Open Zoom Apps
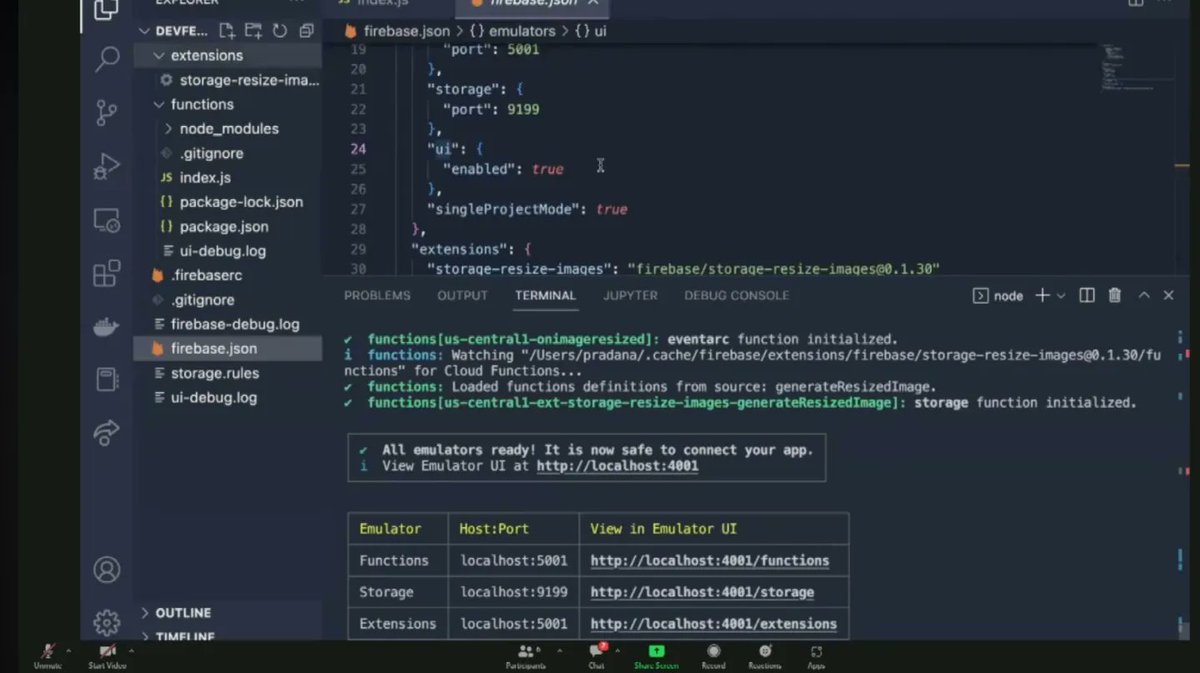The image size is (1200, 673). click(x=816, y=655)
